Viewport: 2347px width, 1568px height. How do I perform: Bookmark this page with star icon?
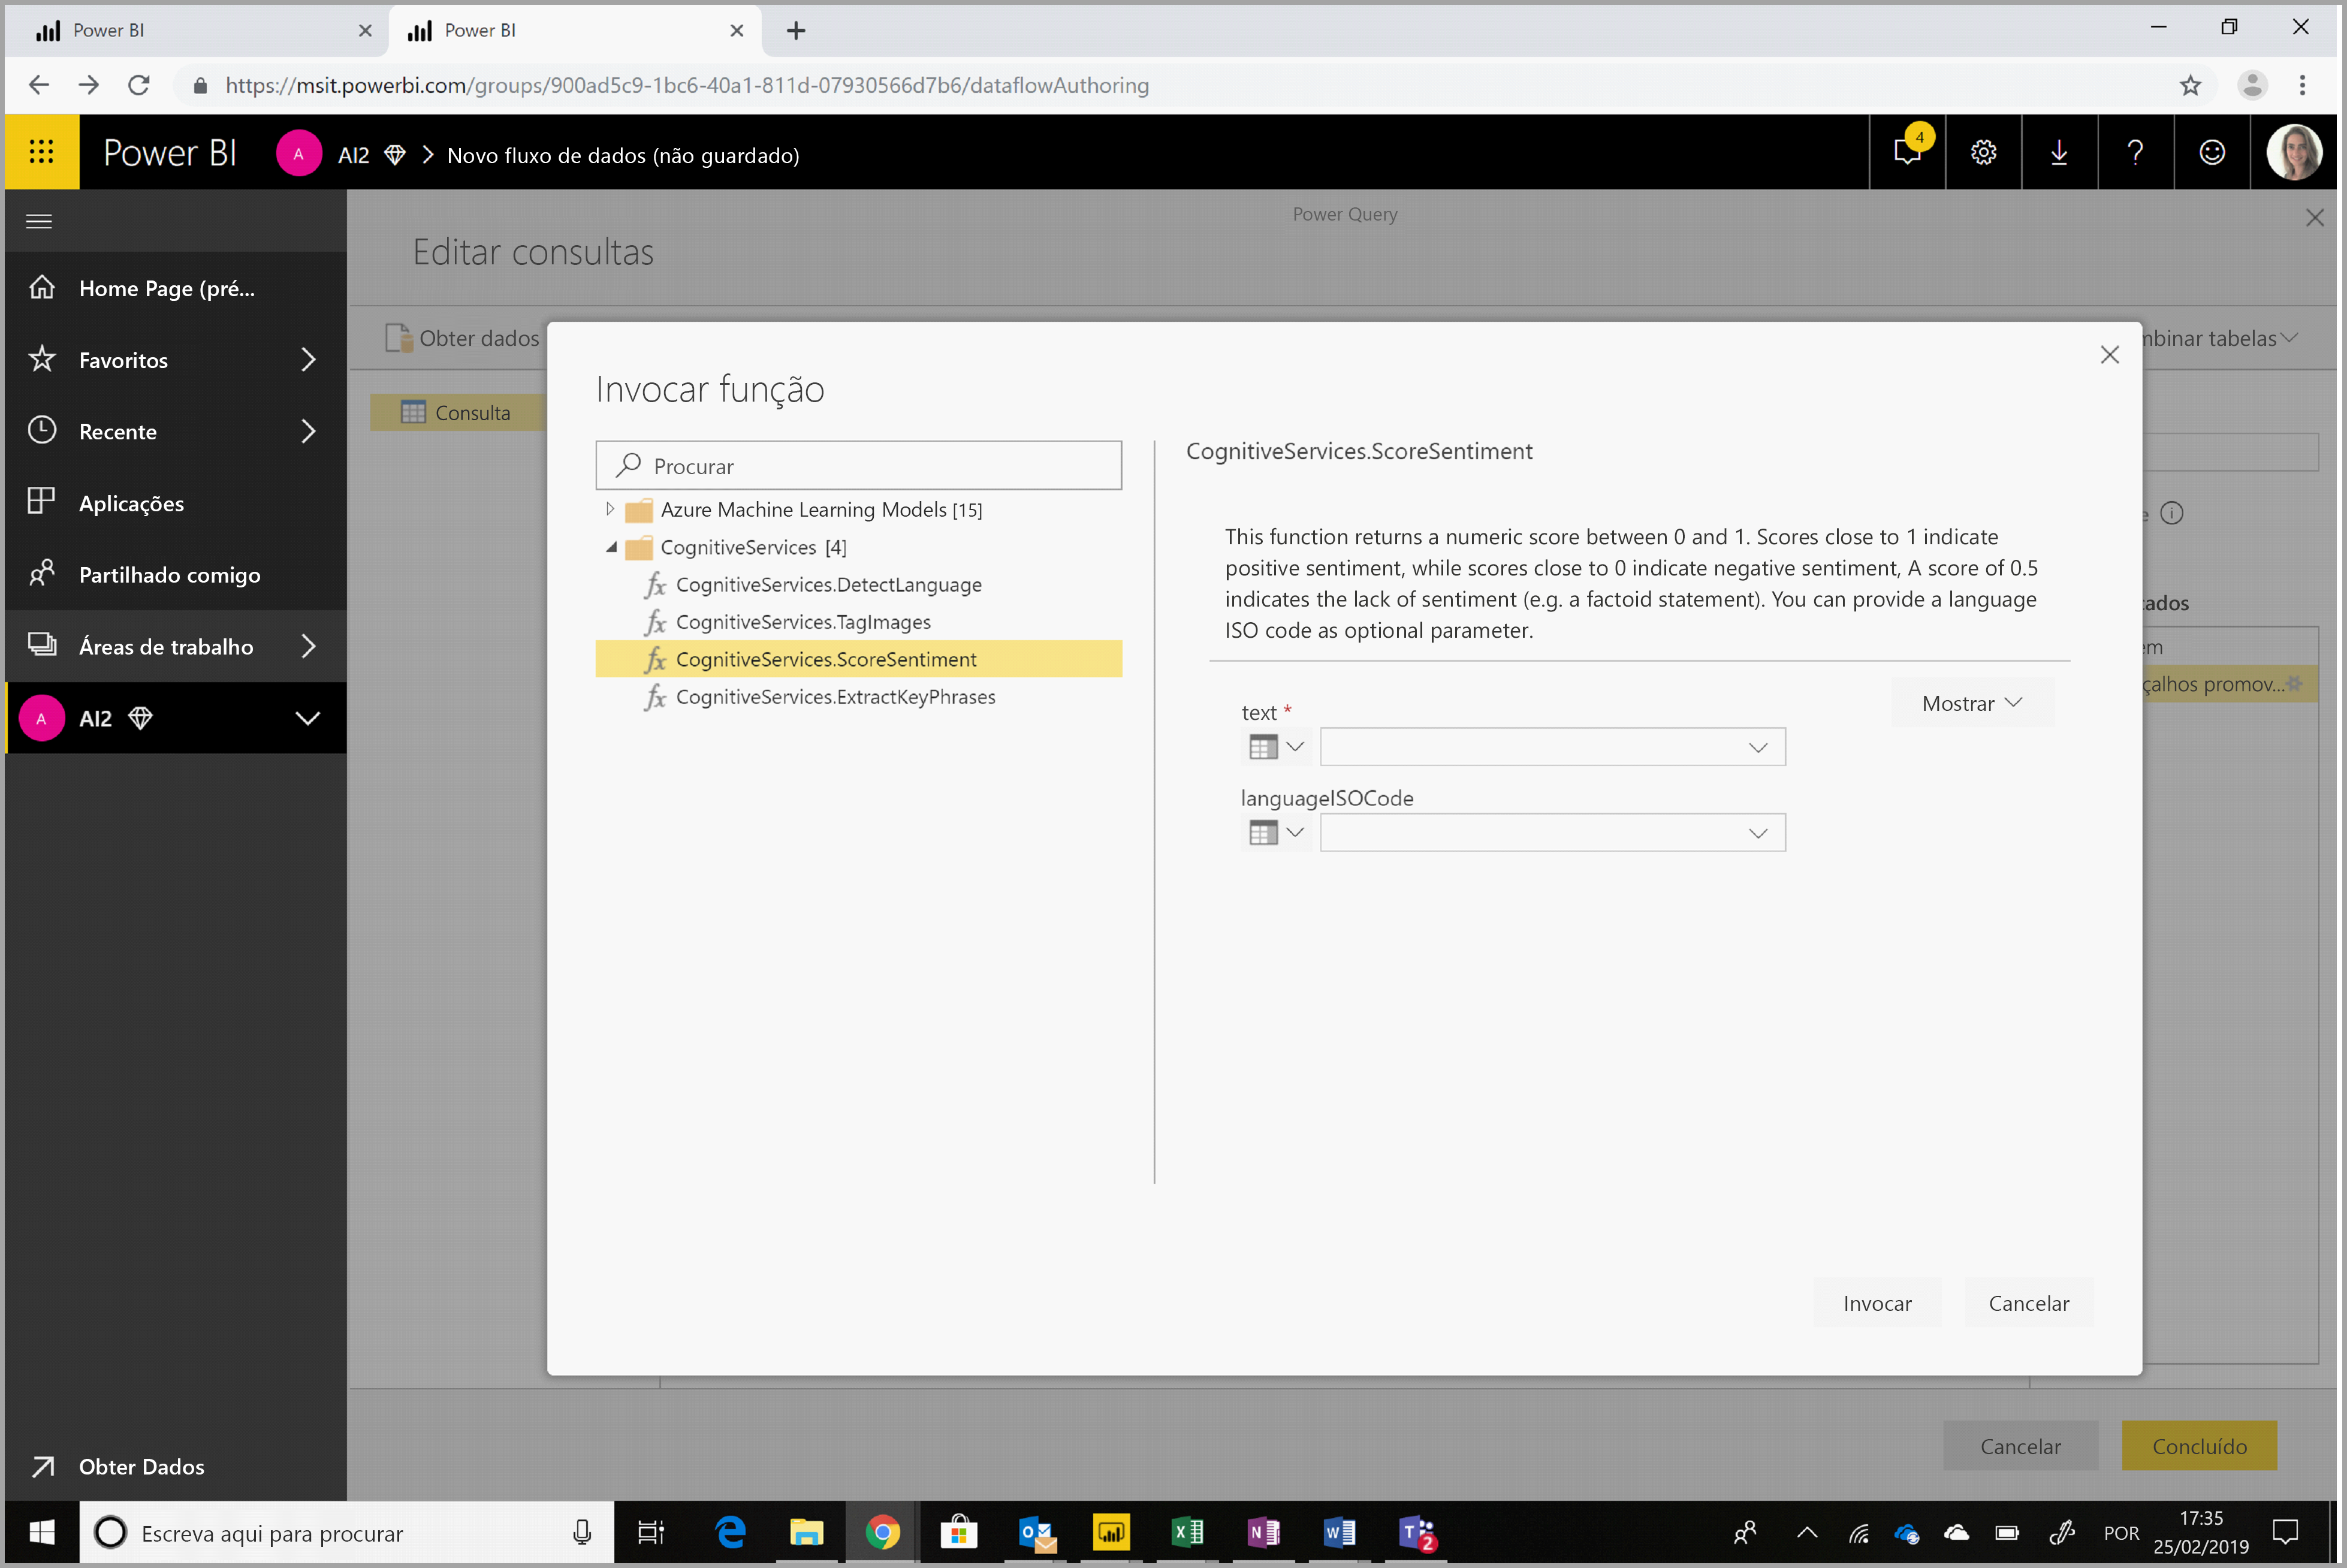click(x=2191, y=85)
